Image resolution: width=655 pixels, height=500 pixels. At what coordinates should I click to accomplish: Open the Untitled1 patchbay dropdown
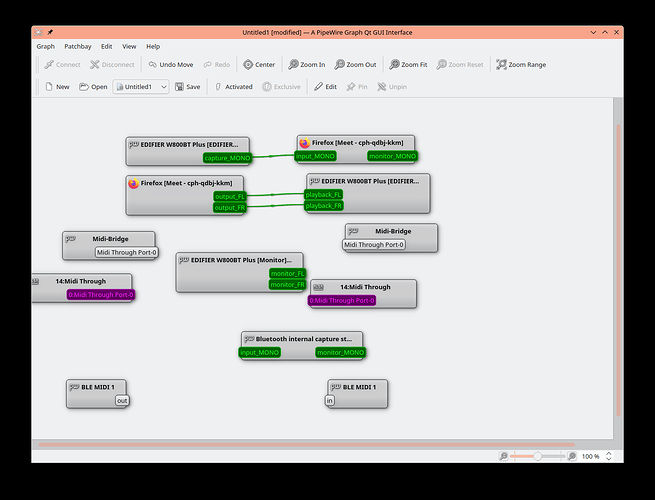[141, 87]
